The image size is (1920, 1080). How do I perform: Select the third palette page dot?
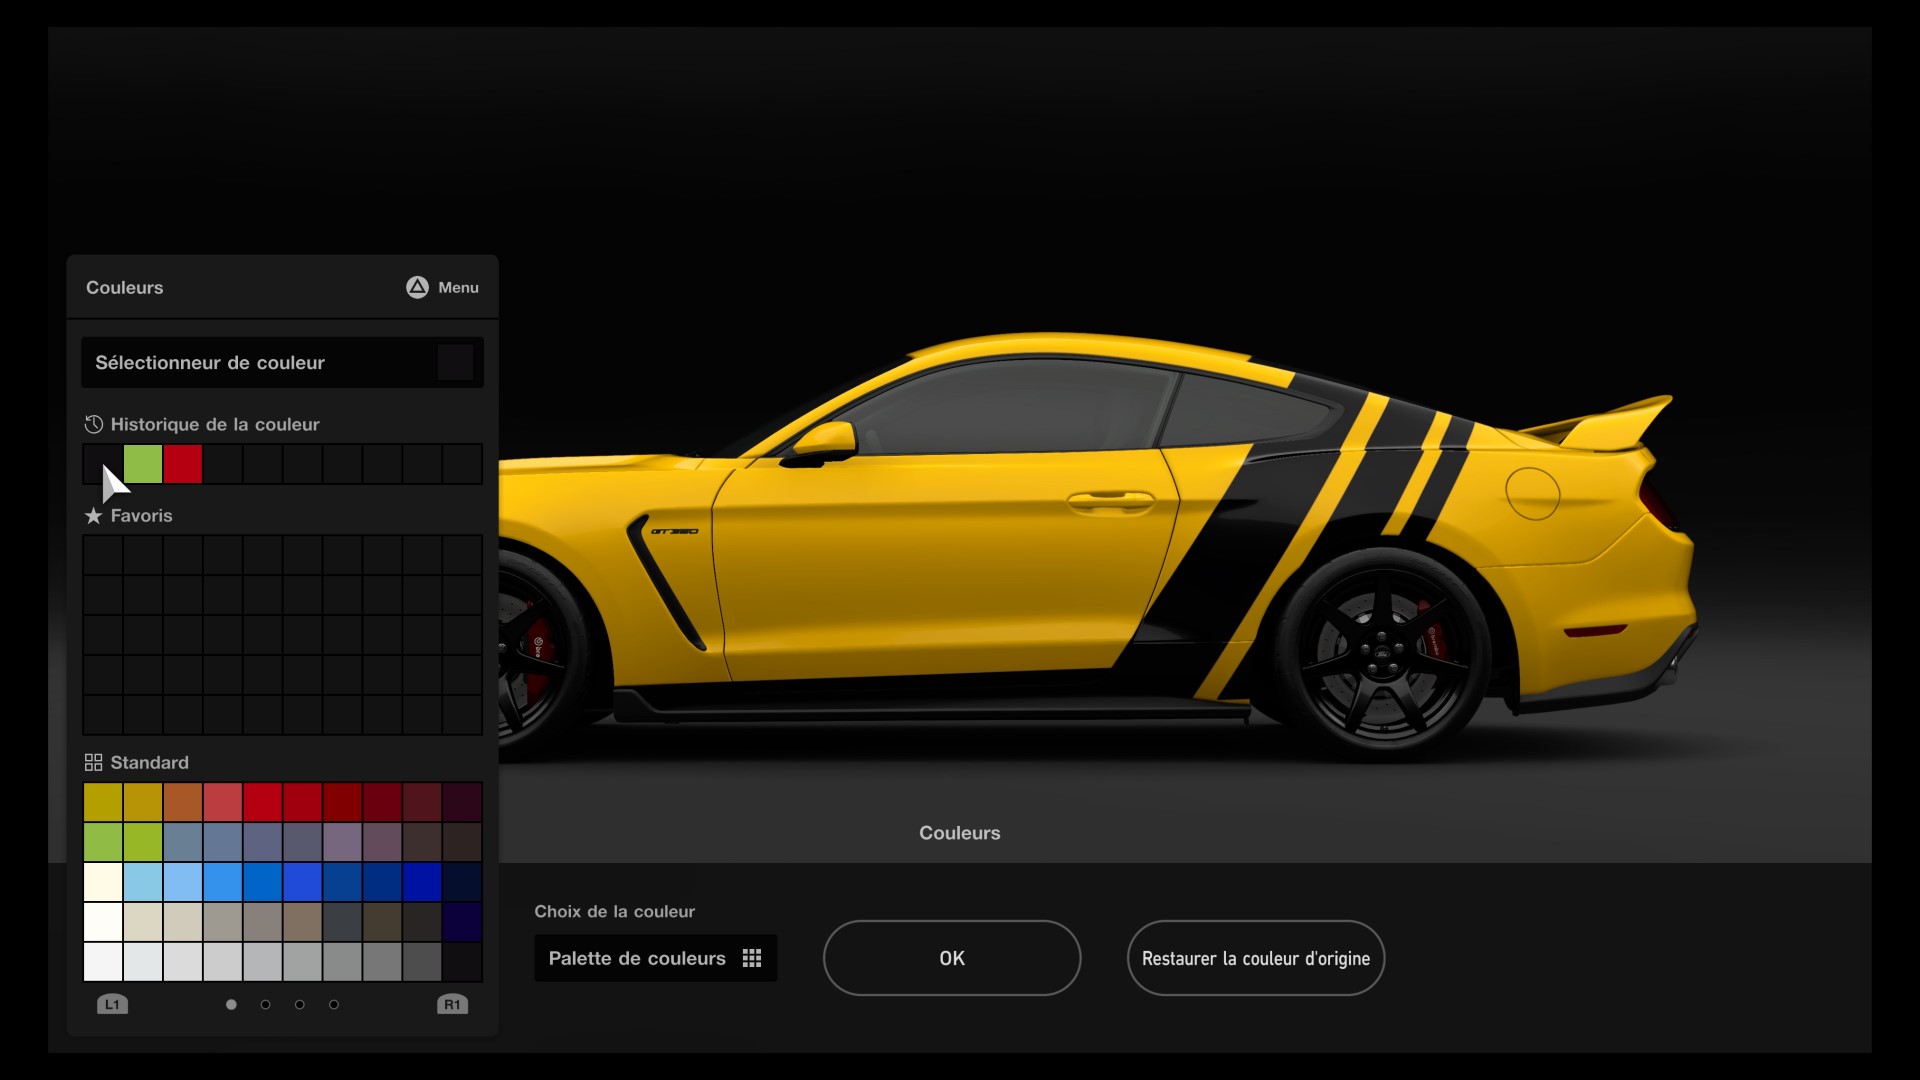299,1004
